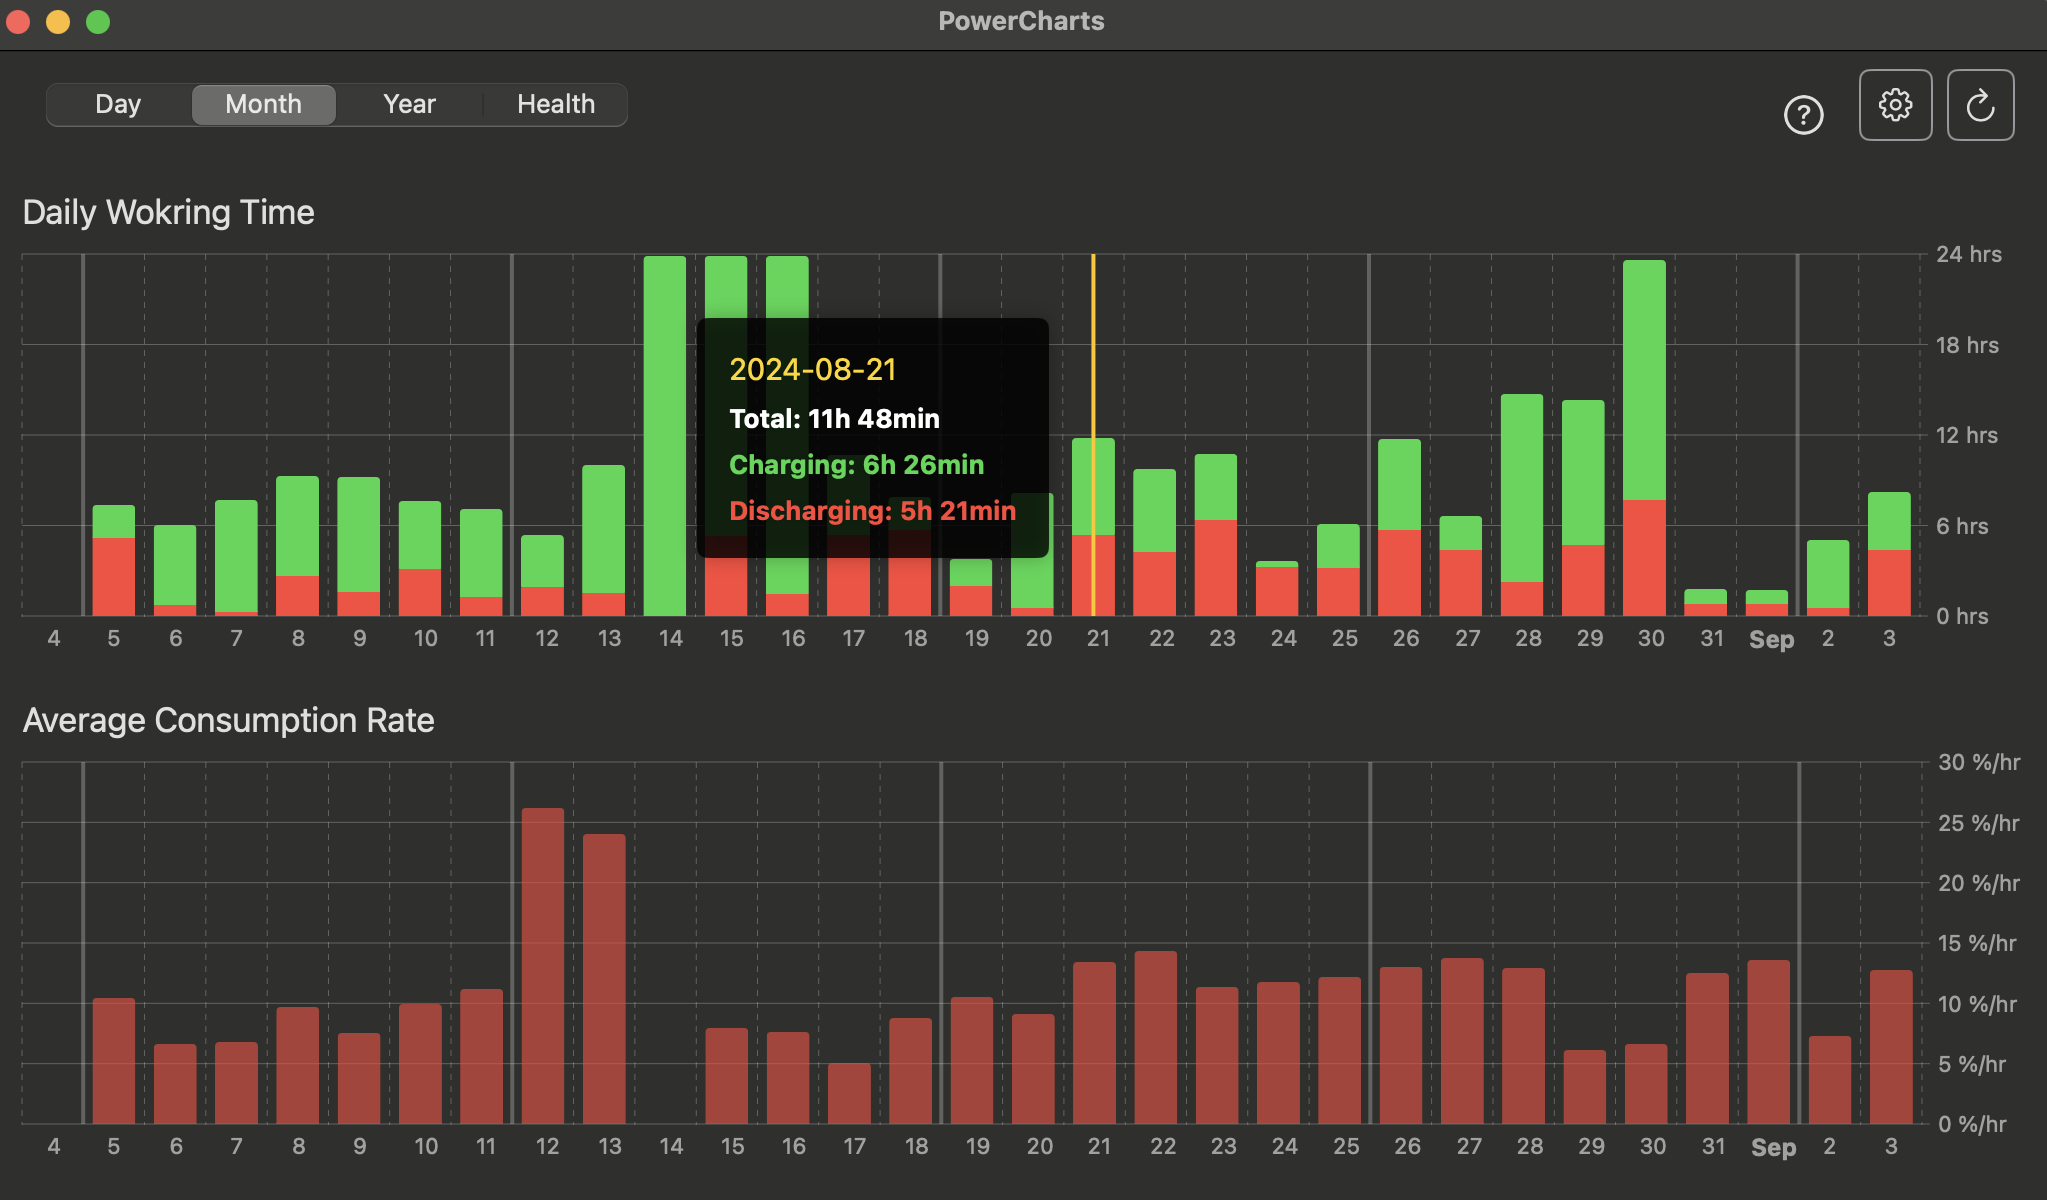Click the day 3 consumption rate bar
The height and width of the screenshot is (1200, 2047).
point(1891,1047)
